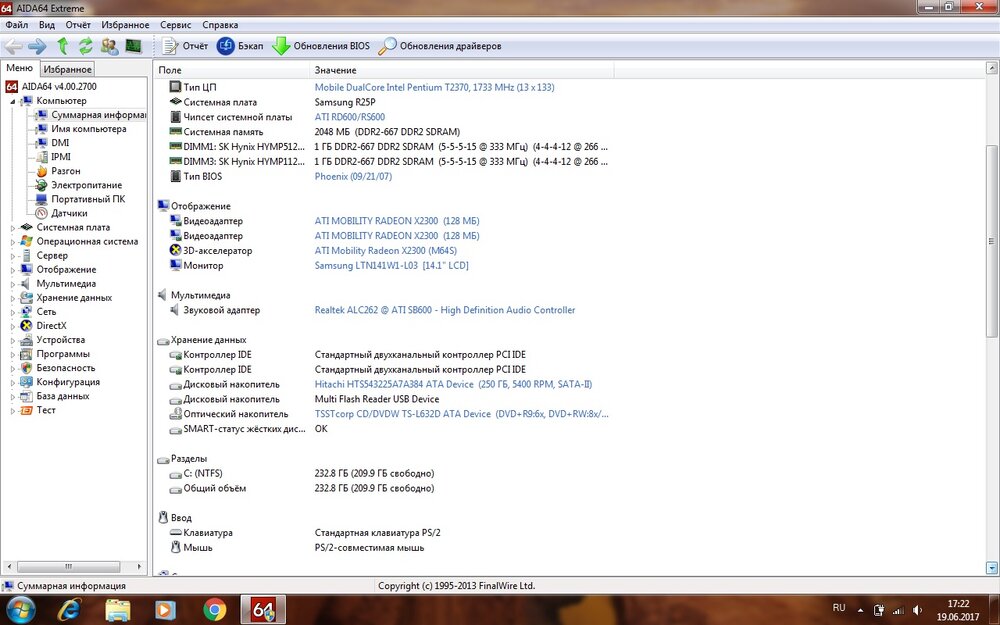Open Windows Media Player on taskbar

pyautogui.click(x=165, y=610)
